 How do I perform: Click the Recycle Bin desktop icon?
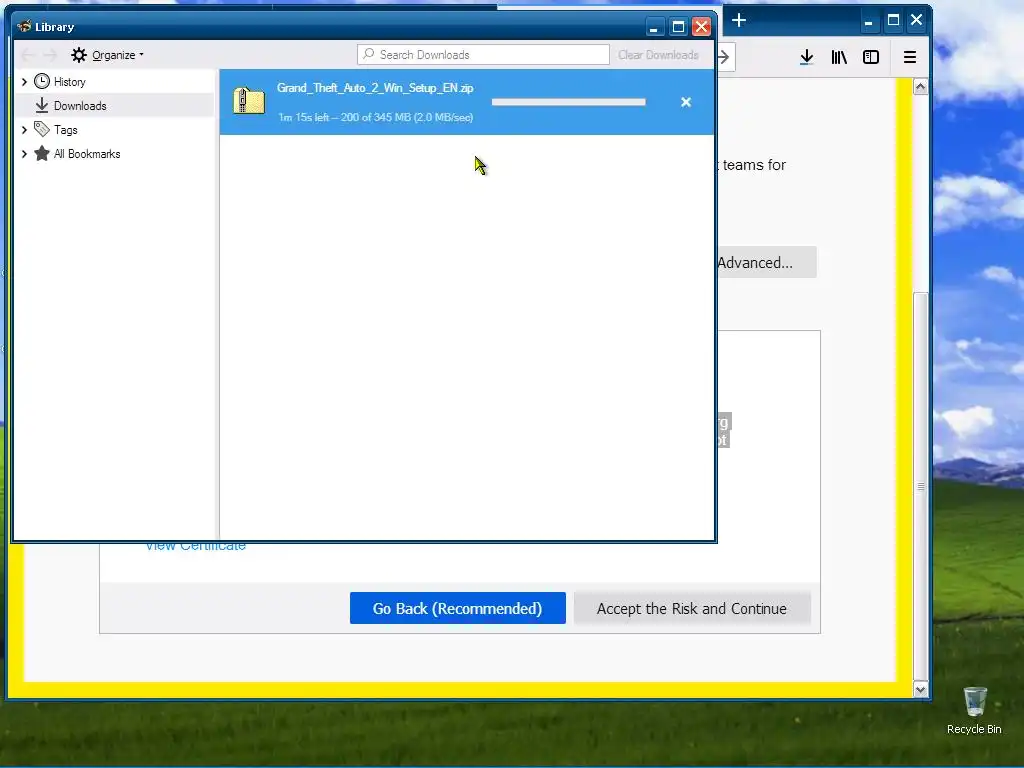(974, 711)
